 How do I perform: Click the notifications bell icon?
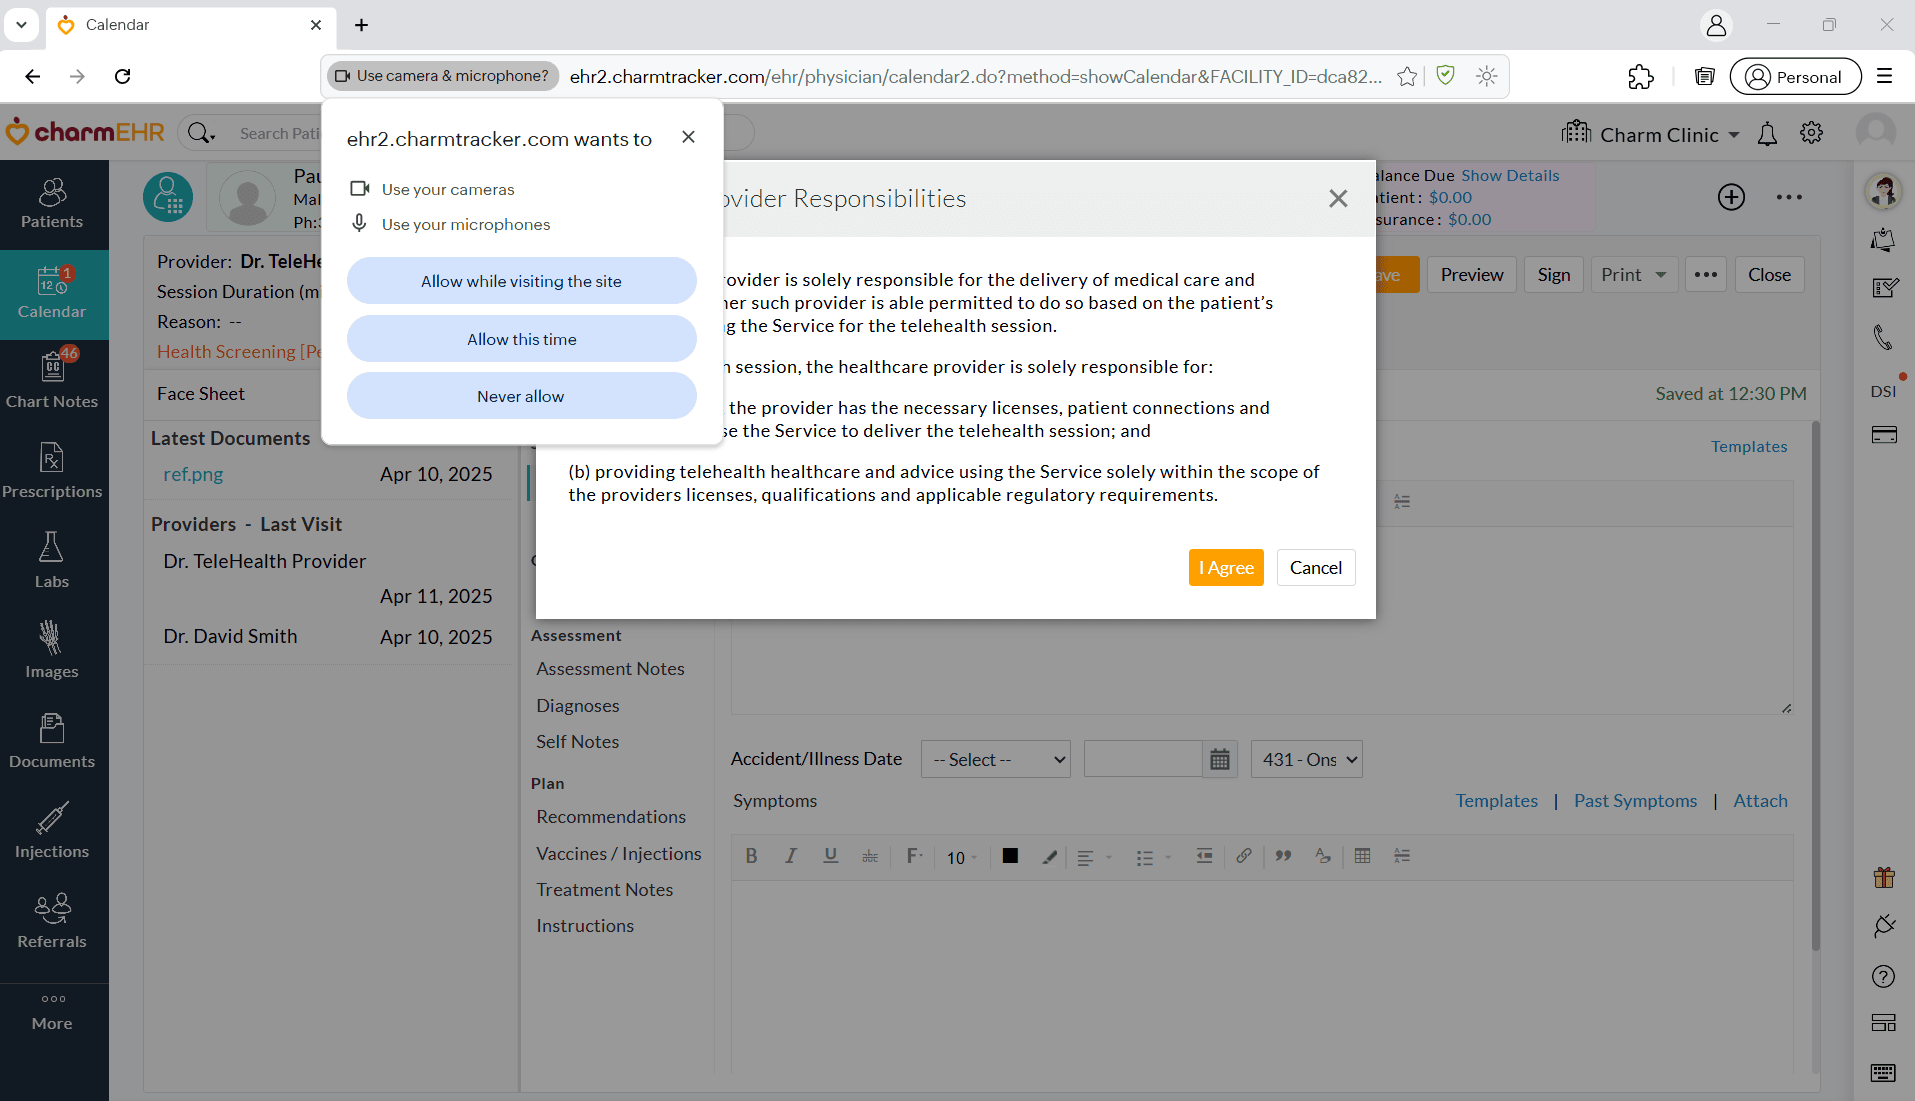[1767, 134]
